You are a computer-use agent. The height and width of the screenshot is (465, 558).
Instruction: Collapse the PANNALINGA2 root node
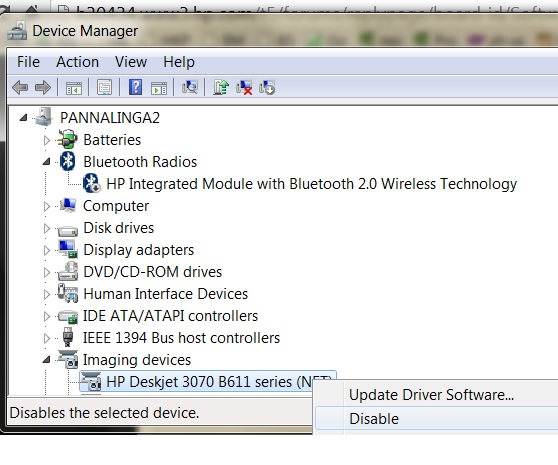23,117
